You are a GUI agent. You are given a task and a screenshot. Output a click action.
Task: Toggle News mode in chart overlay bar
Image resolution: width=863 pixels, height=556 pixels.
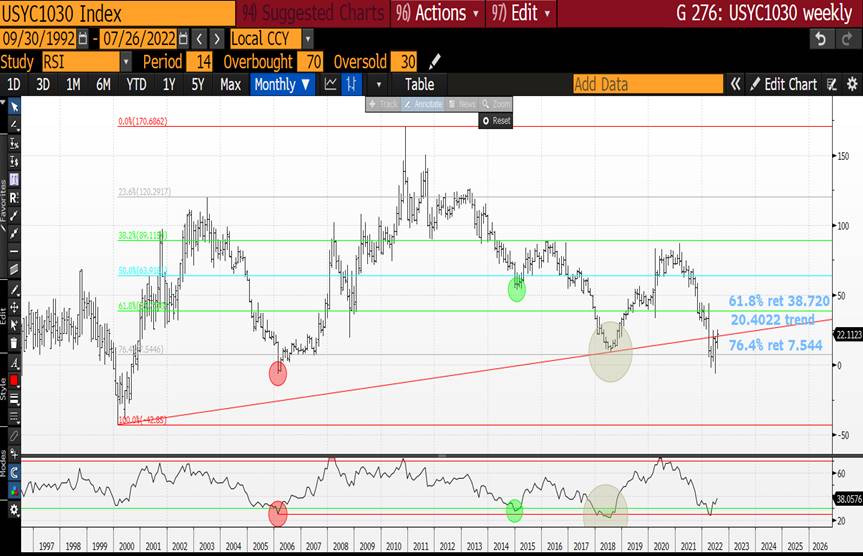[x=462, y=104]
